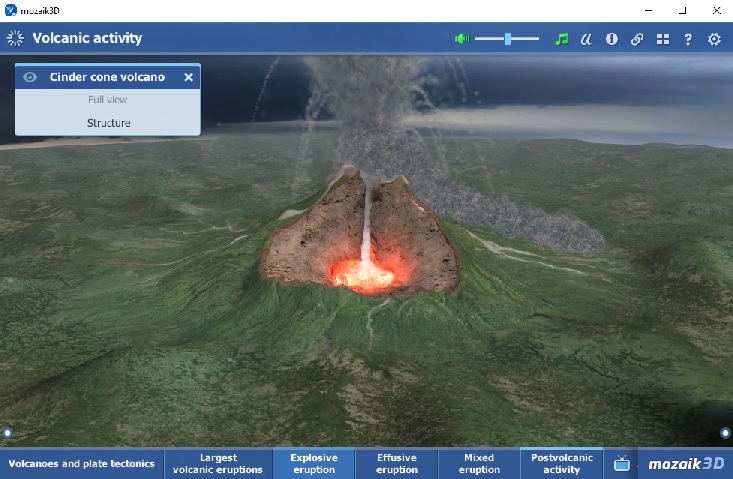The image size is (733, 479).
Task: Click the text font 'a' icon
Action: 587,39
